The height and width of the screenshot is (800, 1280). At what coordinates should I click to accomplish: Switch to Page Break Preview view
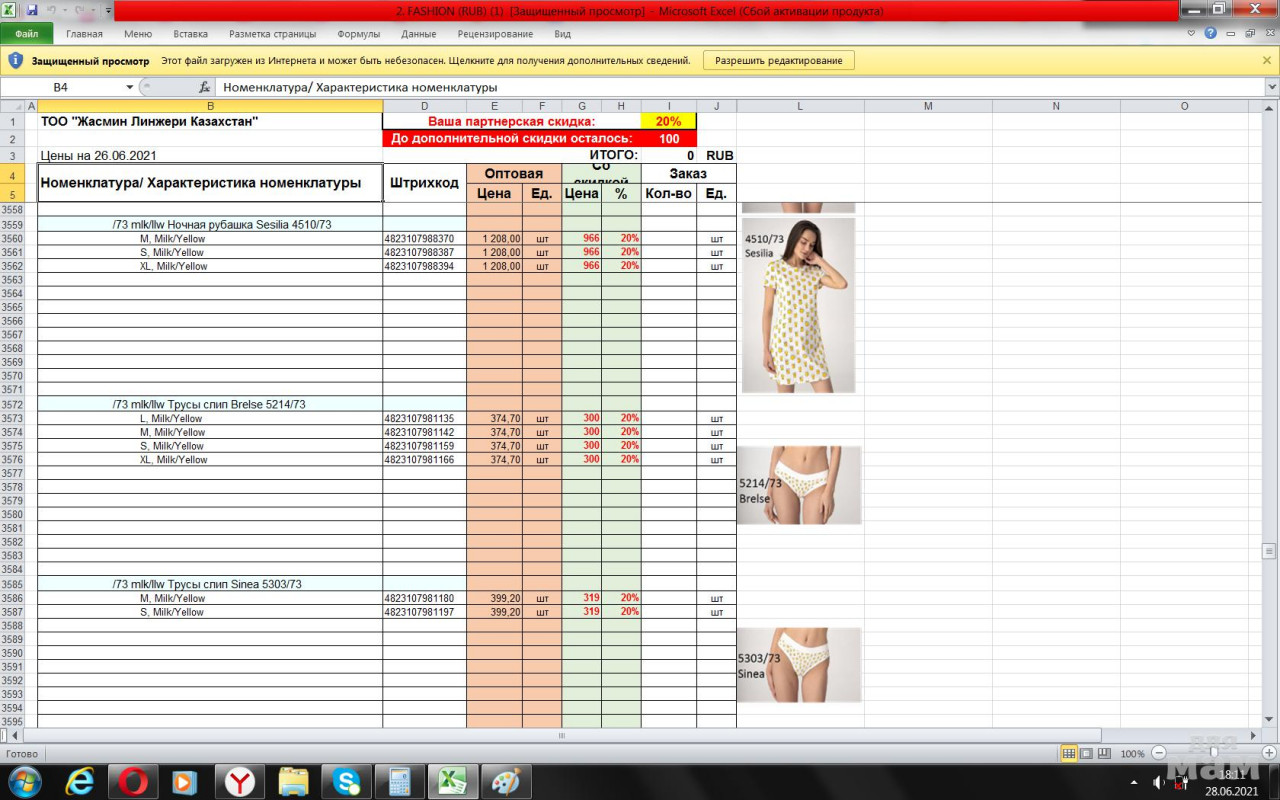coord(1104,753)
